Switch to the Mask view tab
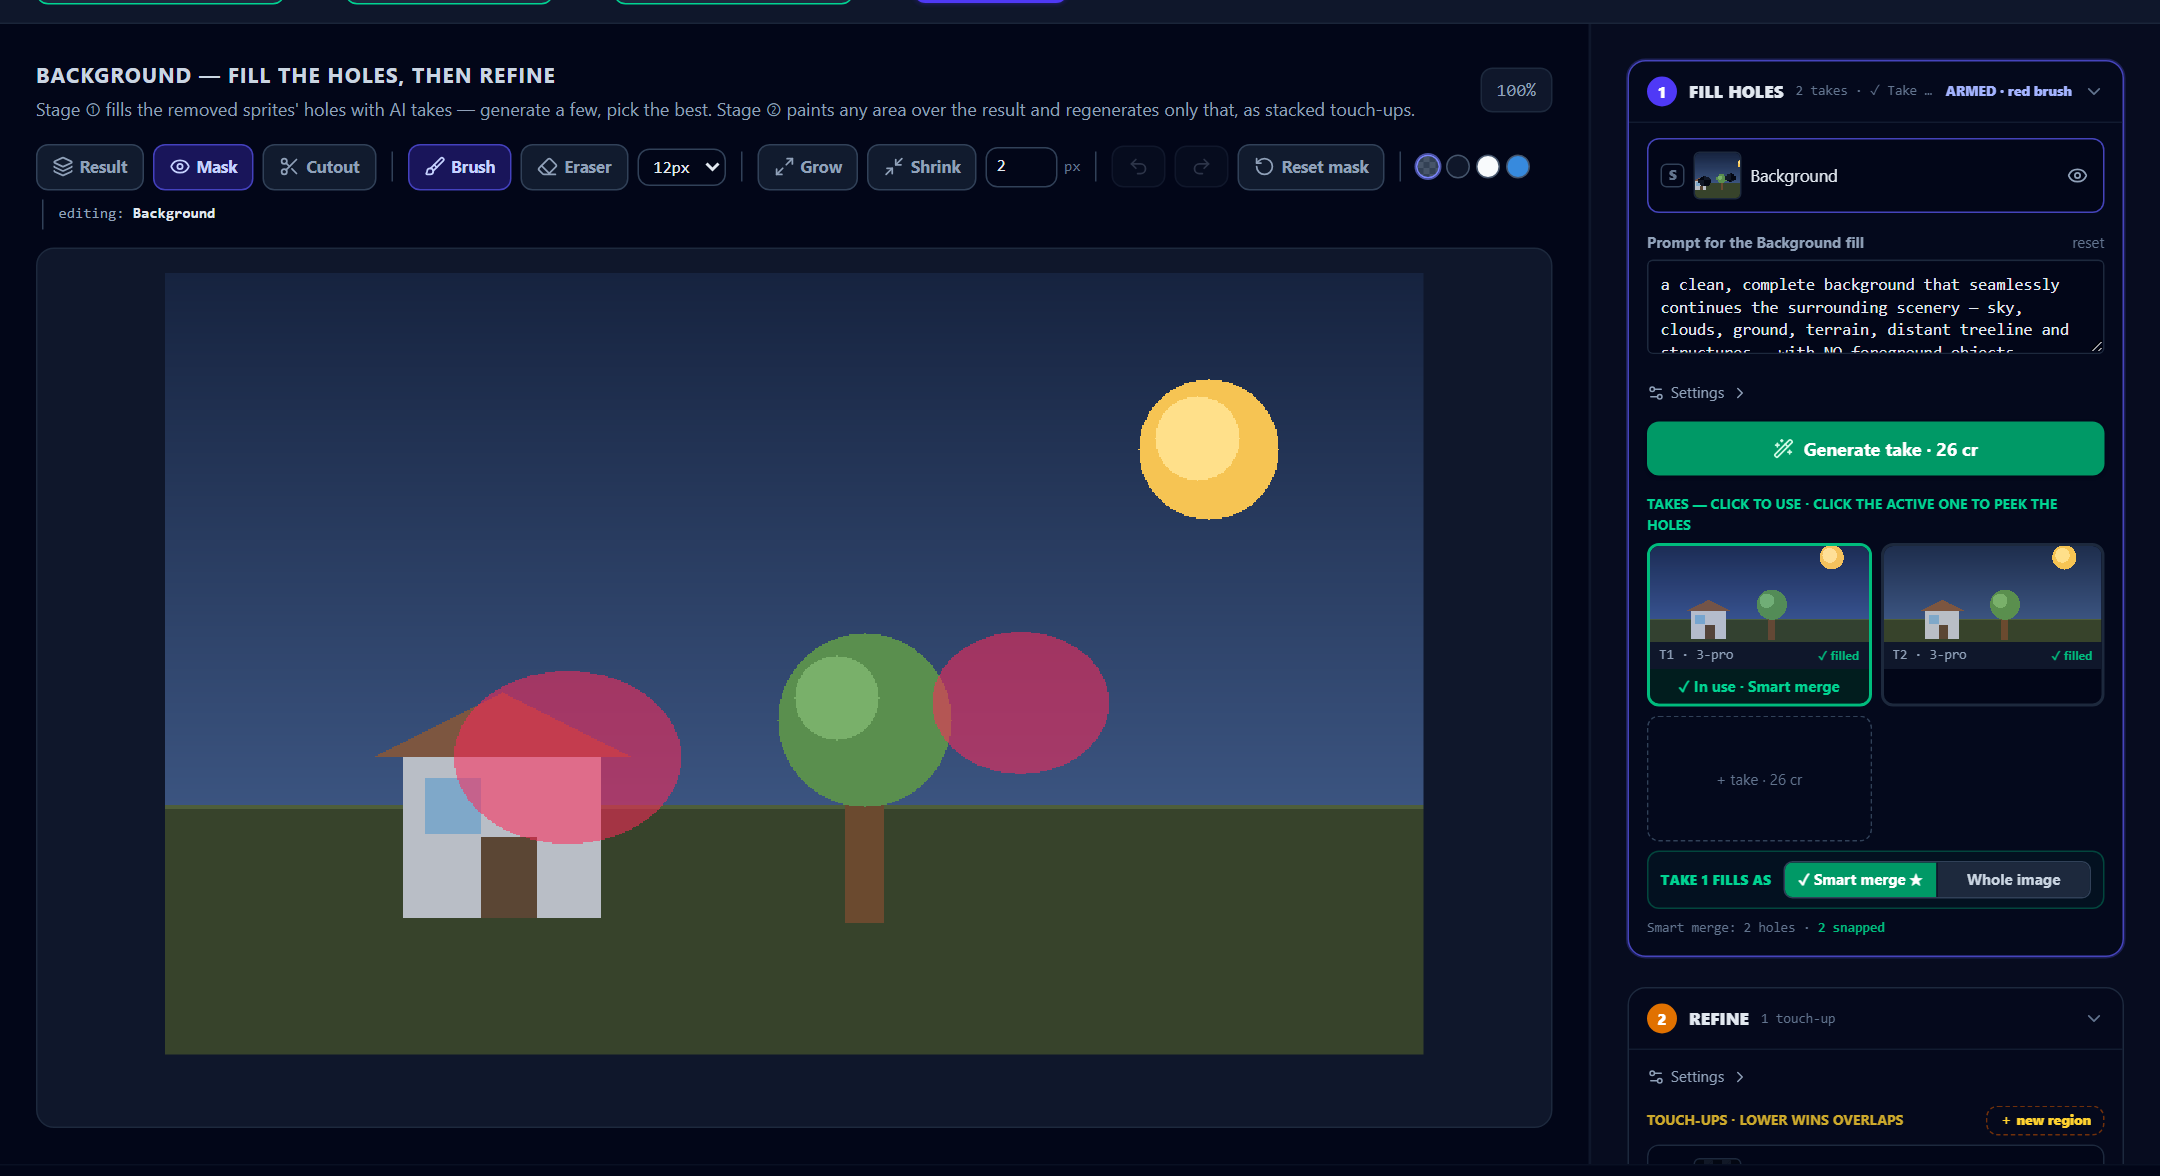2160x1176 pixels. (x=203, y=167)
